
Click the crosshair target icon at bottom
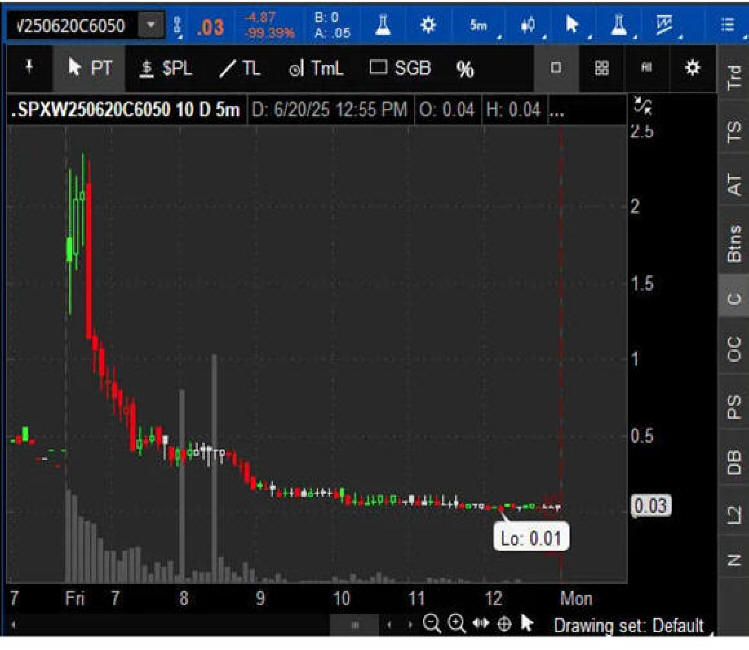pos(504,623)
